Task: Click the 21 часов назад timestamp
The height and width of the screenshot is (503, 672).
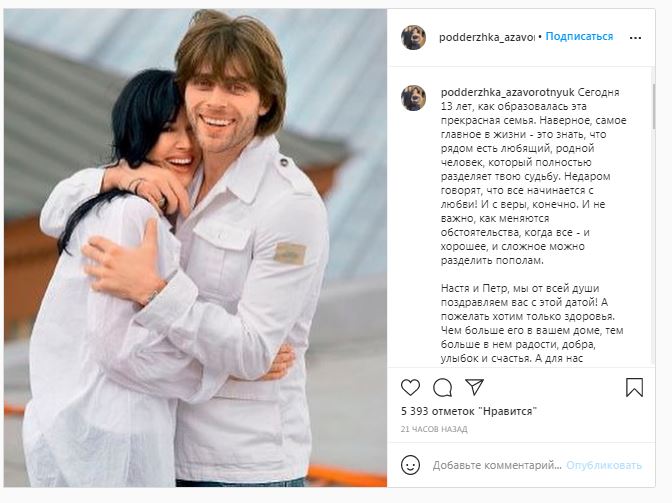Action: (x=434, y=429)
